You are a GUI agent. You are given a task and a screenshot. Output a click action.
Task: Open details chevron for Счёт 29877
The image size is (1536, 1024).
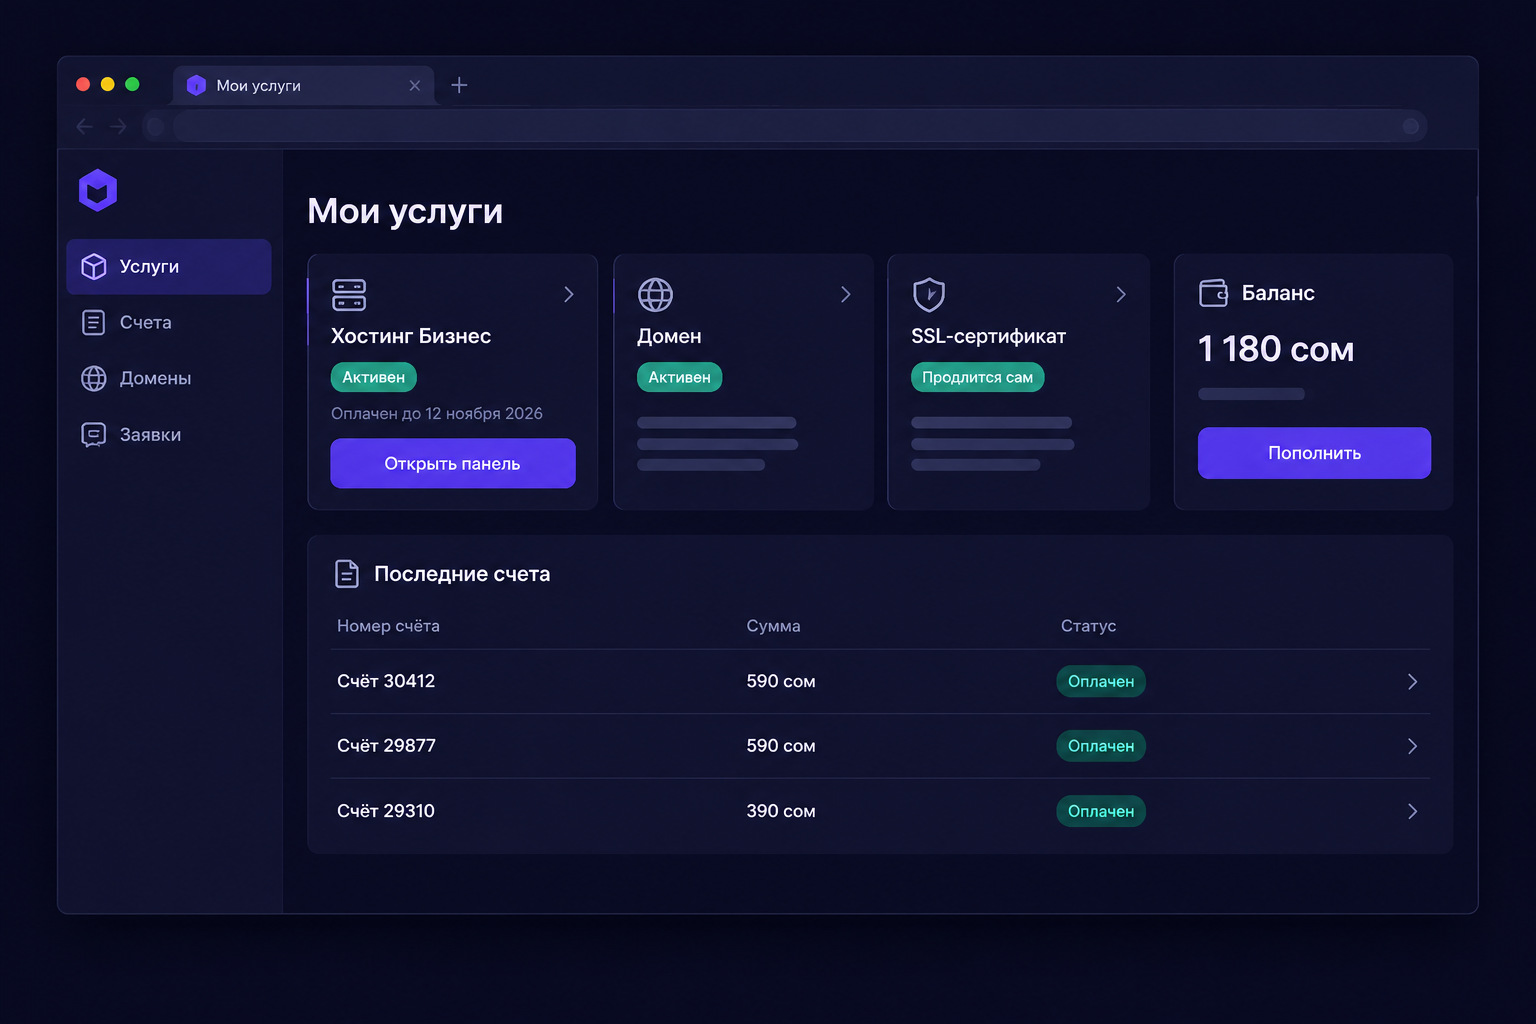coord(1413,746)
